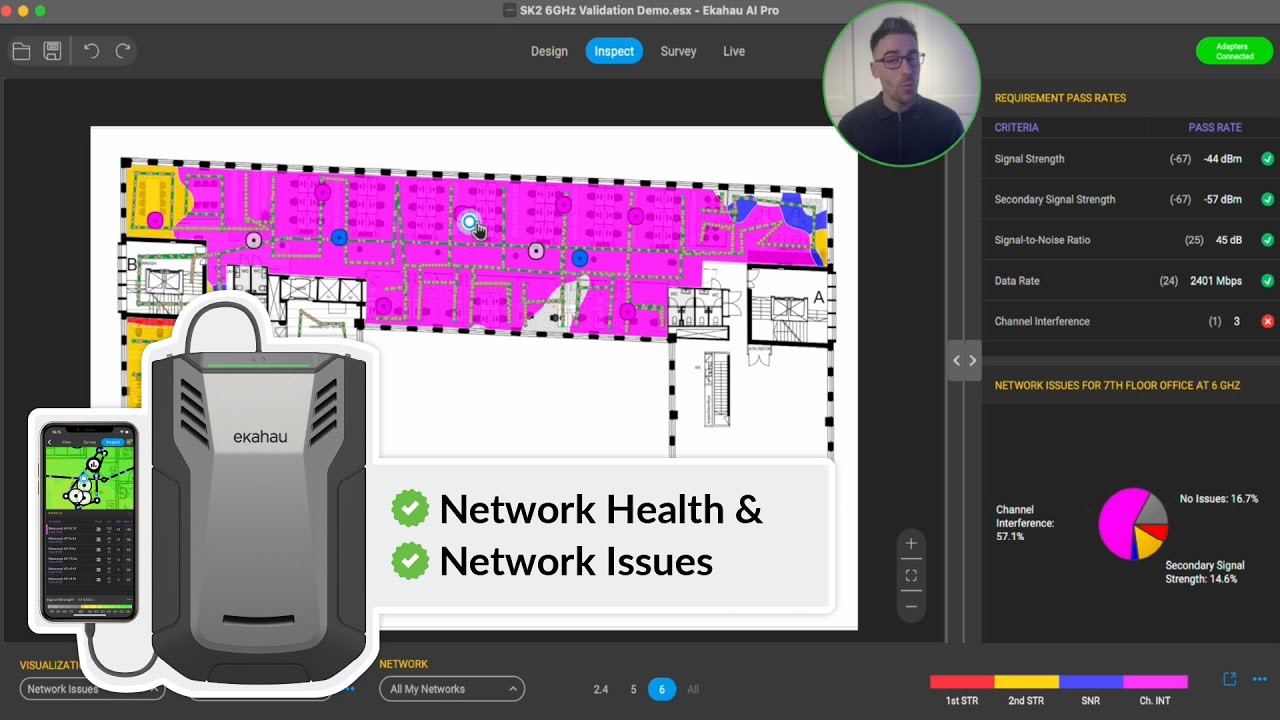Switch to the Design tab
Screen dimensions: 1280x720
tap(549, 51)
